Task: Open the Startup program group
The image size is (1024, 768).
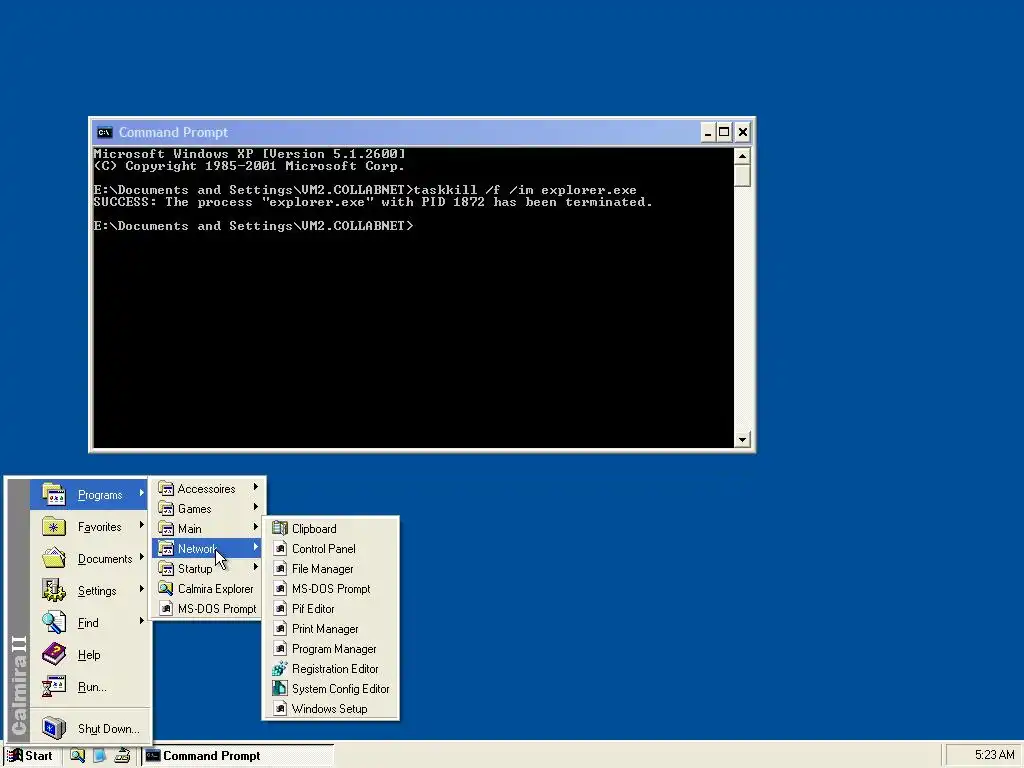Action: tap(208, 569)
